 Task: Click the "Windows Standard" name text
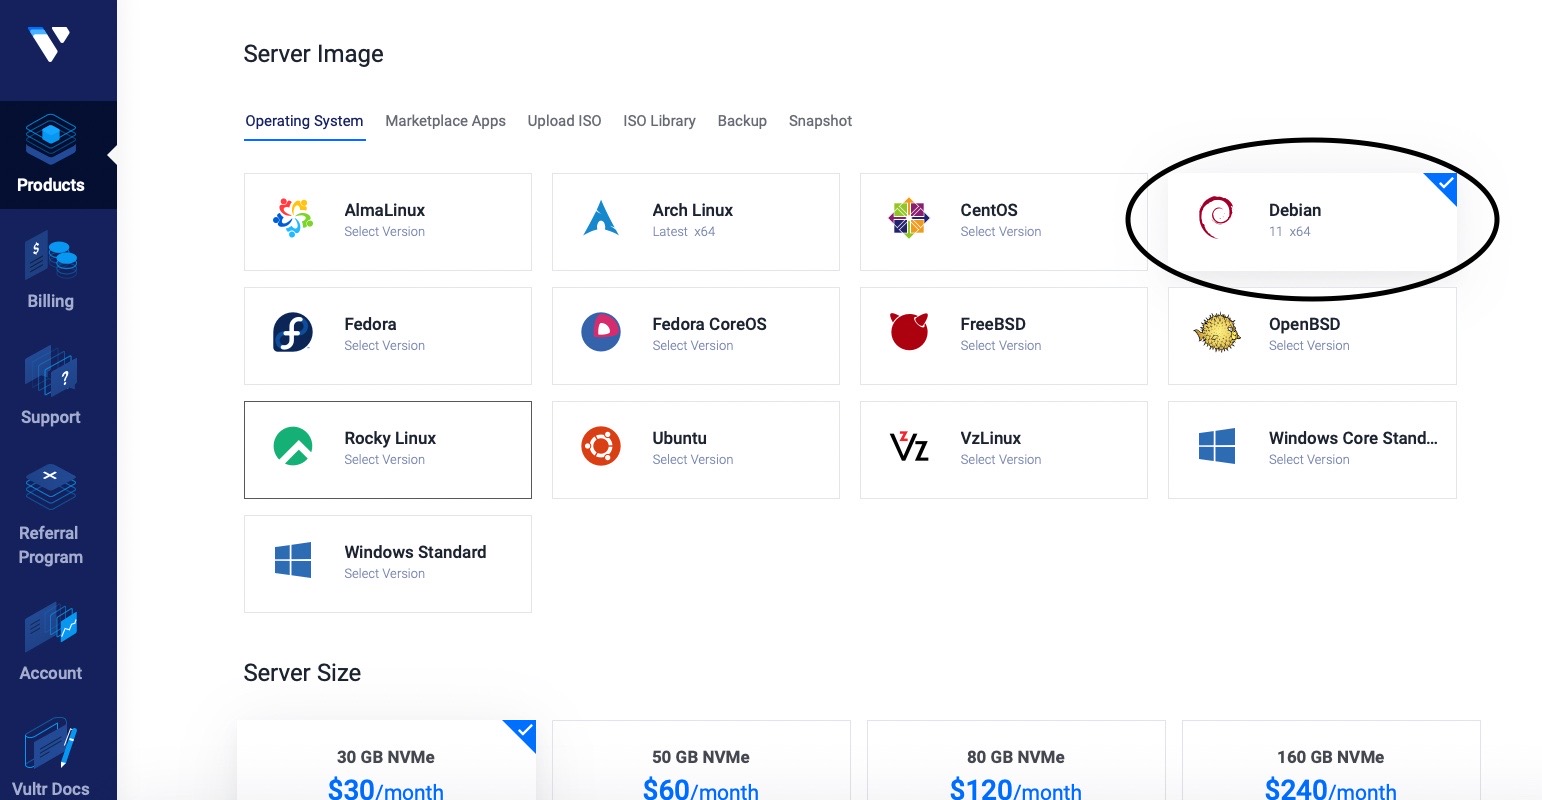(415, 552)
